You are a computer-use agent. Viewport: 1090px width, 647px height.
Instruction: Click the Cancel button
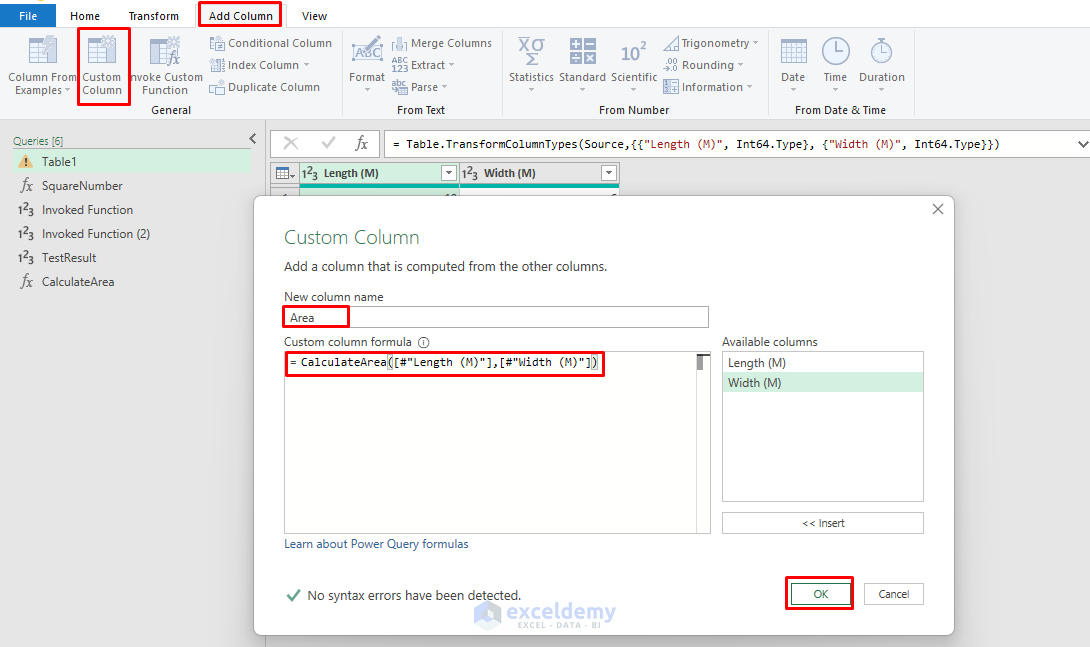894,594
